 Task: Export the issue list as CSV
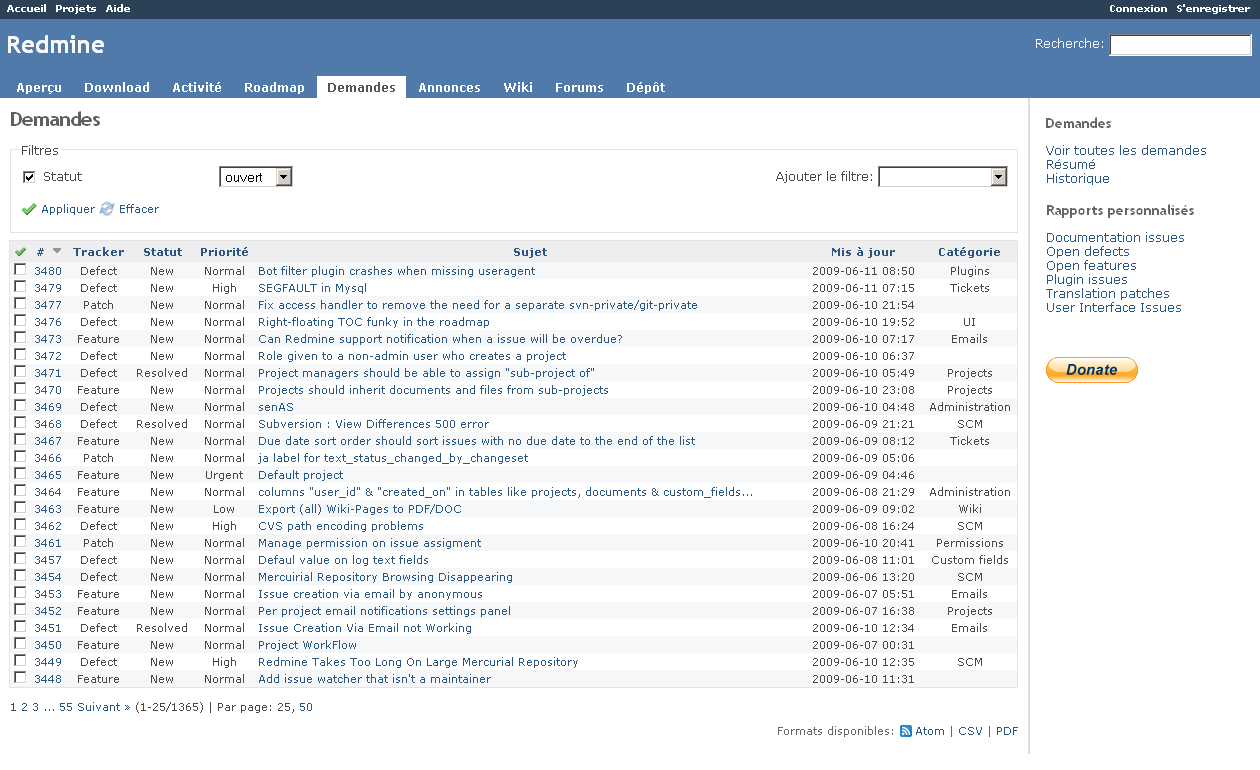tap(970, 731)
